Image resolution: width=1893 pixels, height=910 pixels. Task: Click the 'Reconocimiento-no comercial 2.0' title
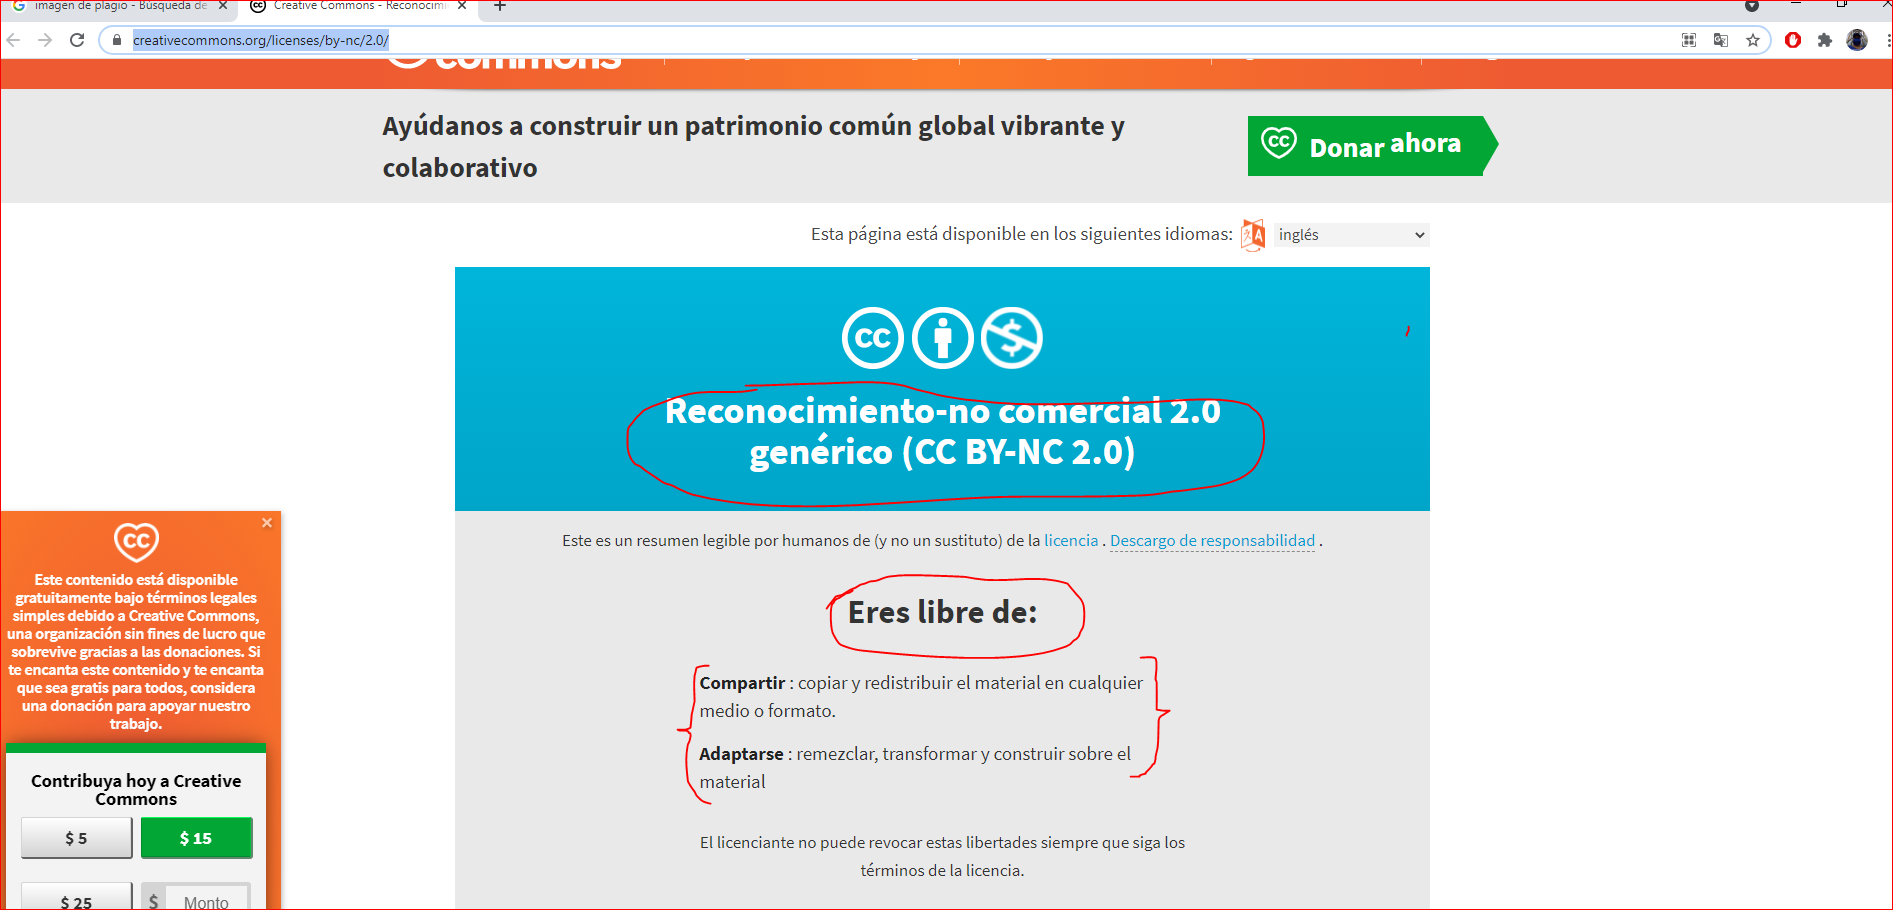[943, 432]
